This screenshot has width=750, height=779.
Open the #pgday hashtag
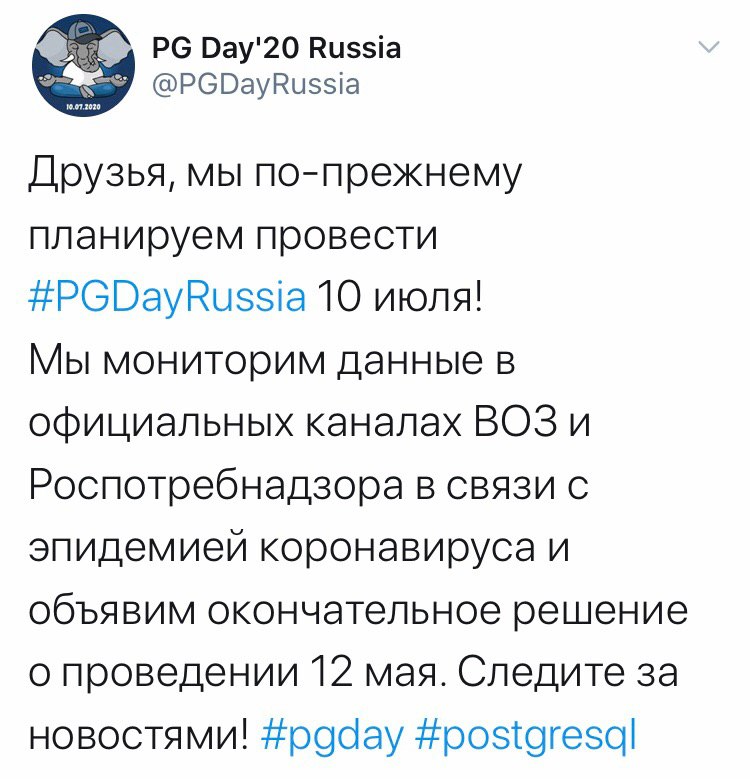[x=335, y=737]
